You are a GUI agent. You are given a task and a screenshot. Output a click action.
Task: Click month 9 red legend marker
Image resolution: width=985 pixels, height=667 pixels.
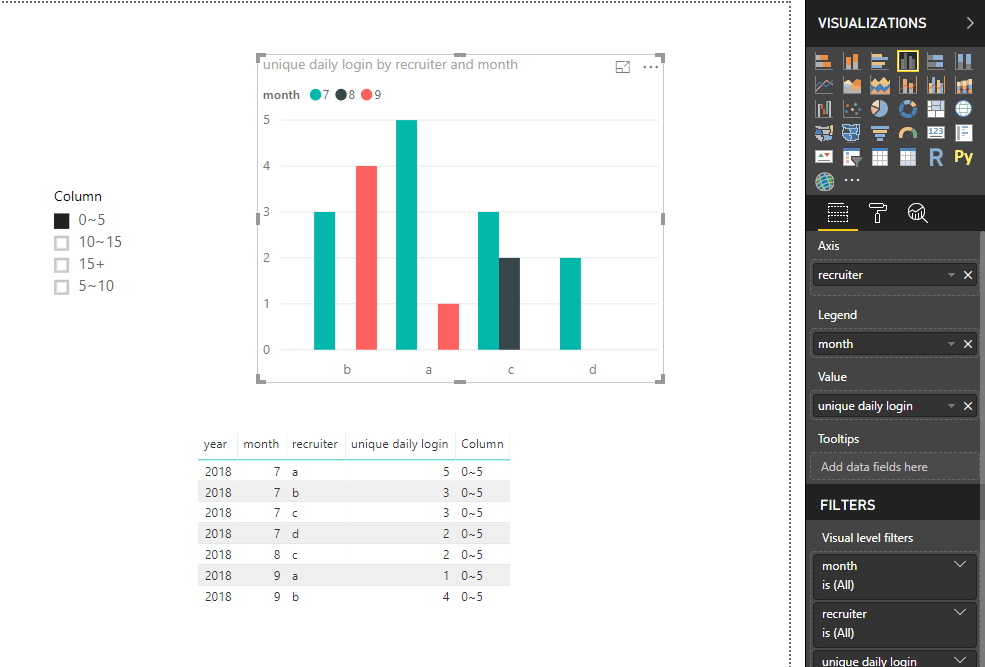point(367,95)
